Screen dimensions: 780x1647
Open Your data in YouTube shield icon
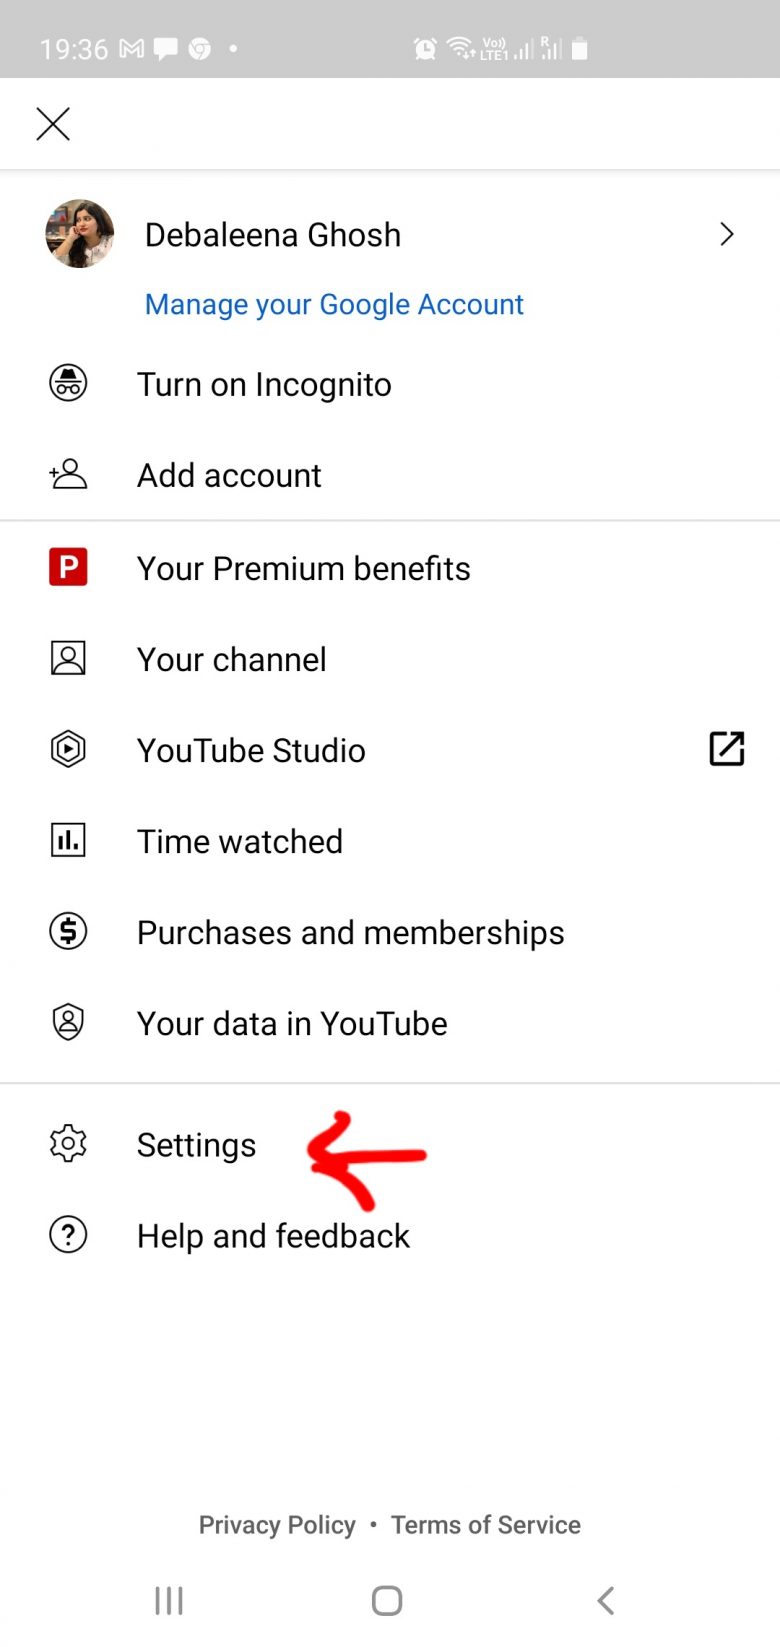tap(67, 1022)
